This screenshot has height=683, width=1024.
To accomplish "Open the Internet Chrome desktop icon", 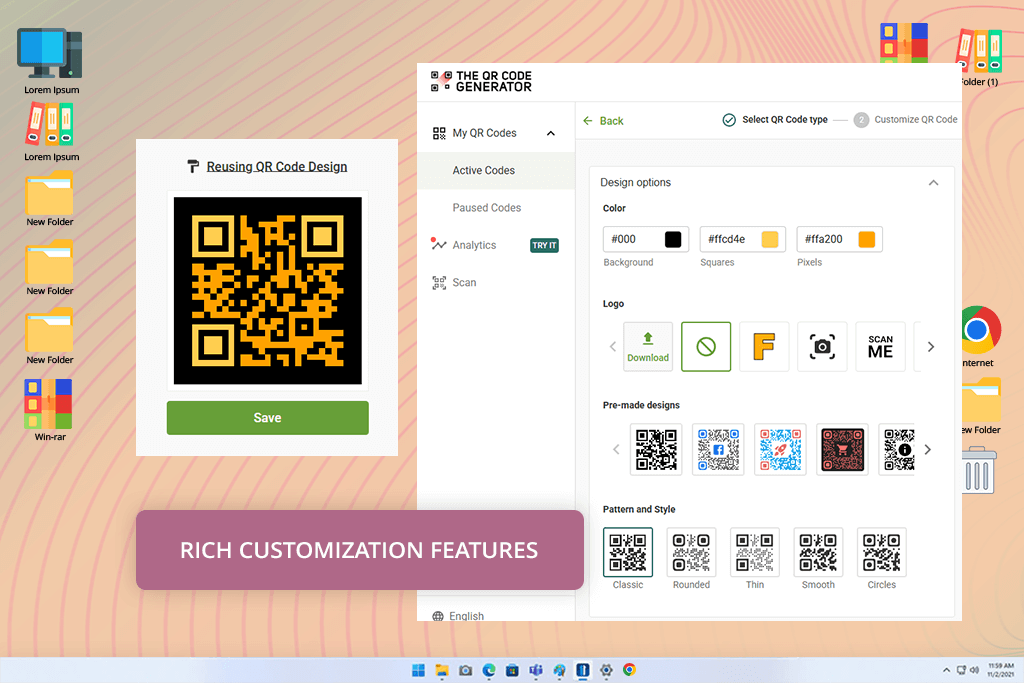I will click(x=979, y=336).
